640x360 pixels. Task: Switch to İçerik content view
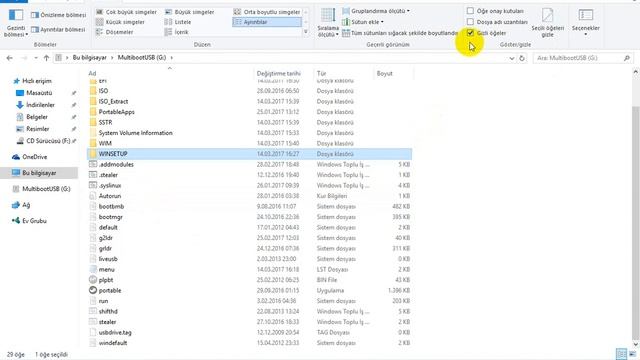point(176,31)
